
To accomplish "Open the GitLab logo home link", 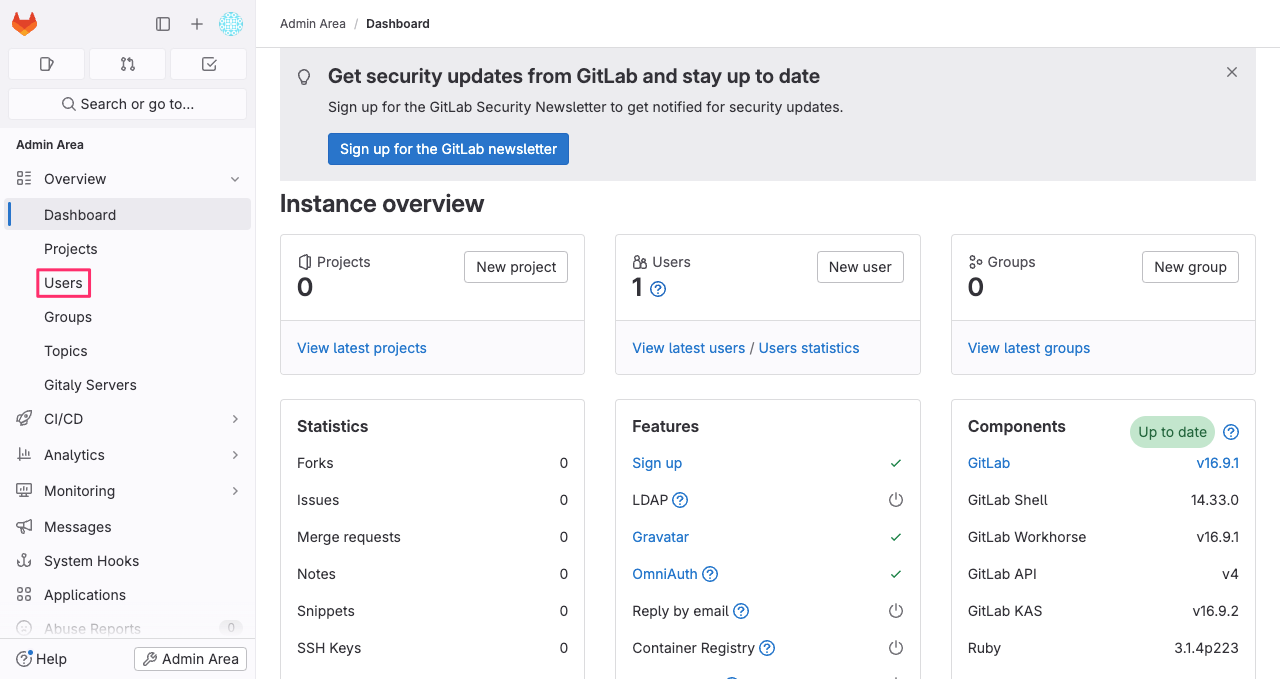I will tap(24, 24).
